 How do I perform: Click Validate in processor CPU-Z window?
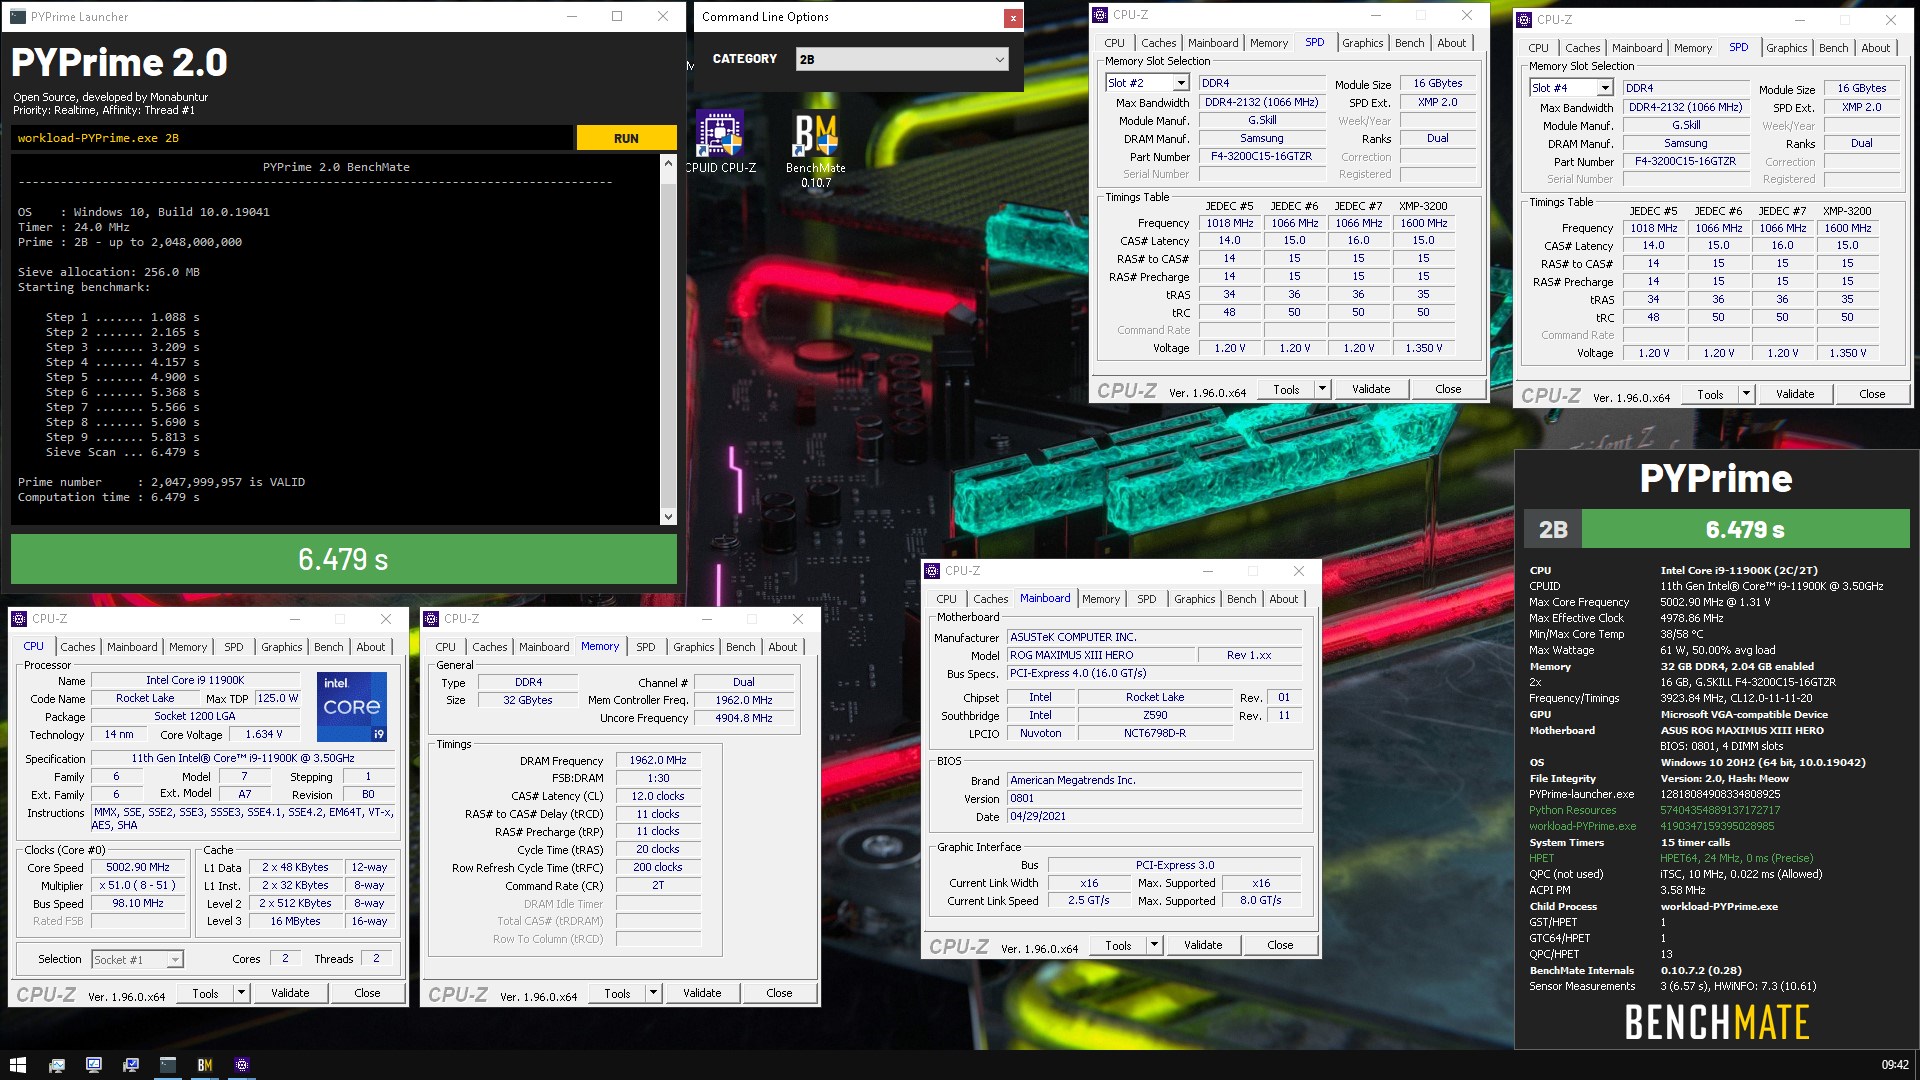point(290,993)
